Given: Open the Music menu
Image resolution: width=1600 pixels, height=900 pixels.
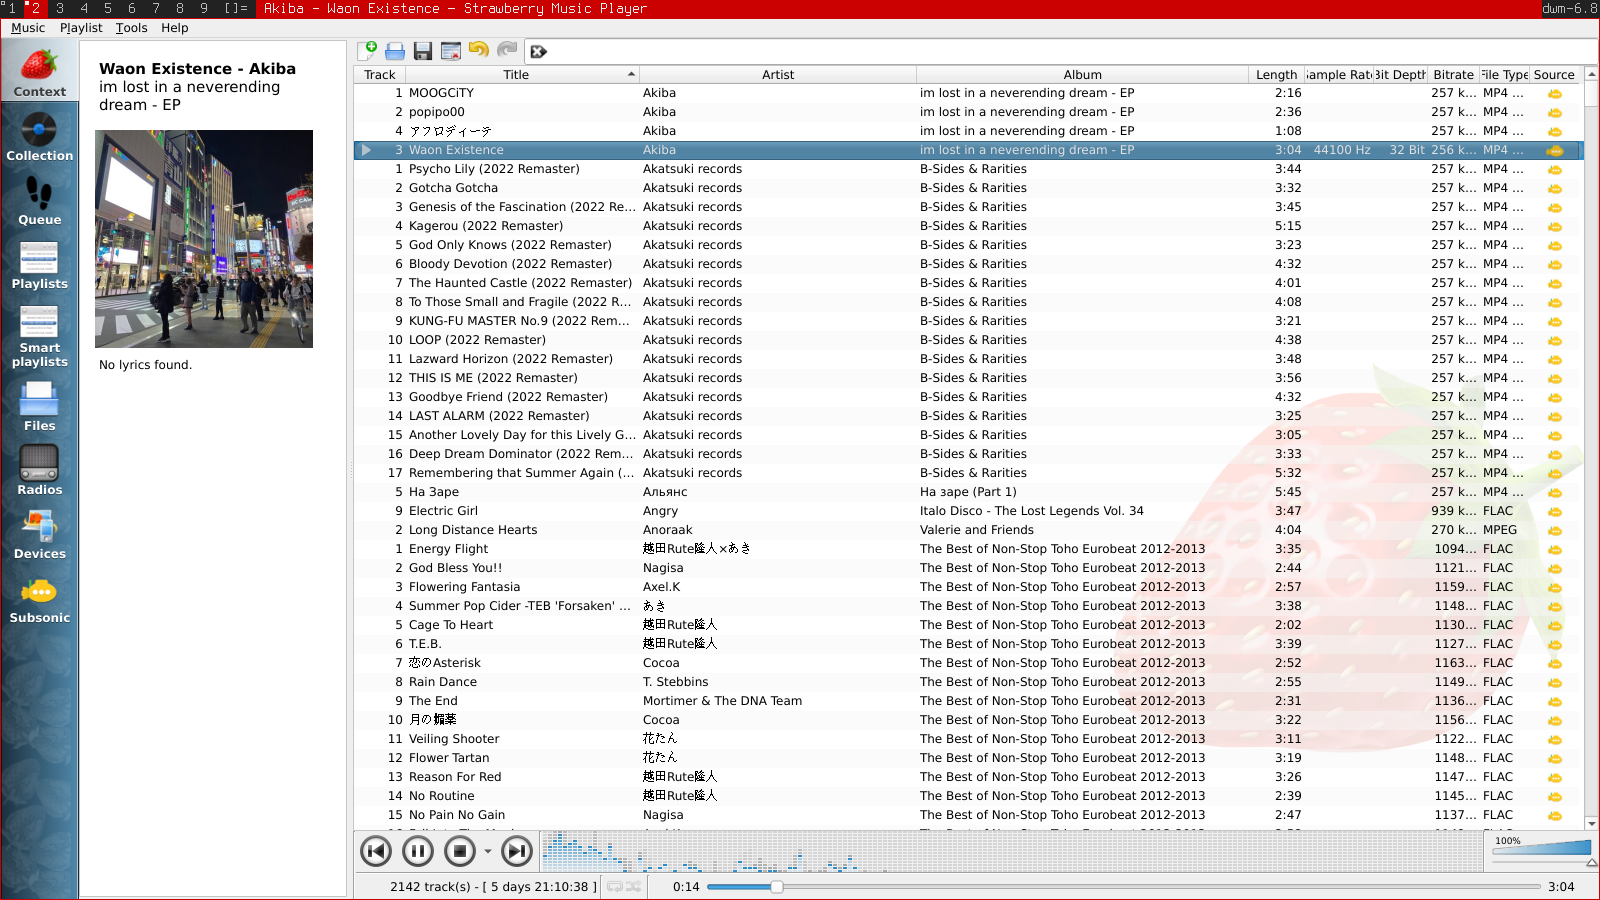Looking at the screenshot, I should click(x=28, y=28).
